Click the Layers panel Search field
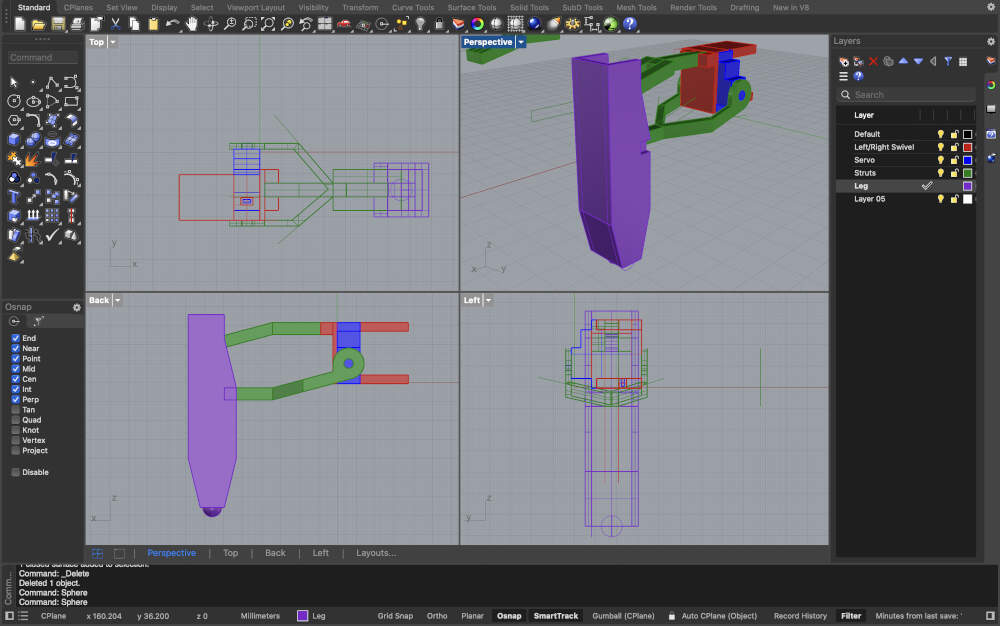This screenshot has width=1000, height=626. tap(906, 95)
